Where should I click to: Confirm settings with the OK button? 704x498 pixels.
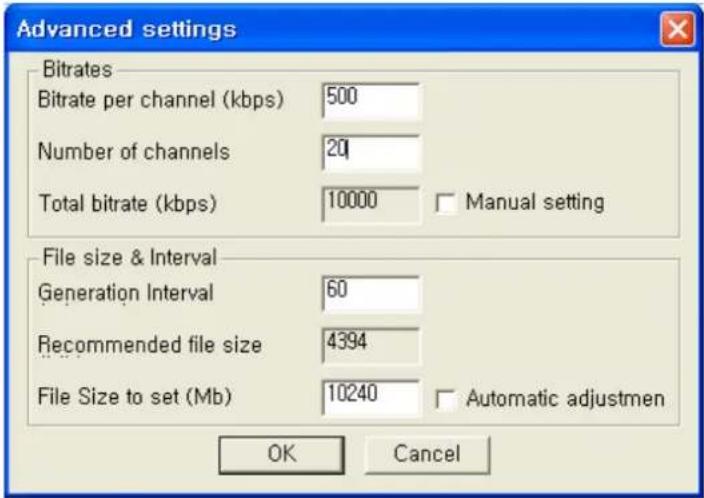[x=282, y=454]
